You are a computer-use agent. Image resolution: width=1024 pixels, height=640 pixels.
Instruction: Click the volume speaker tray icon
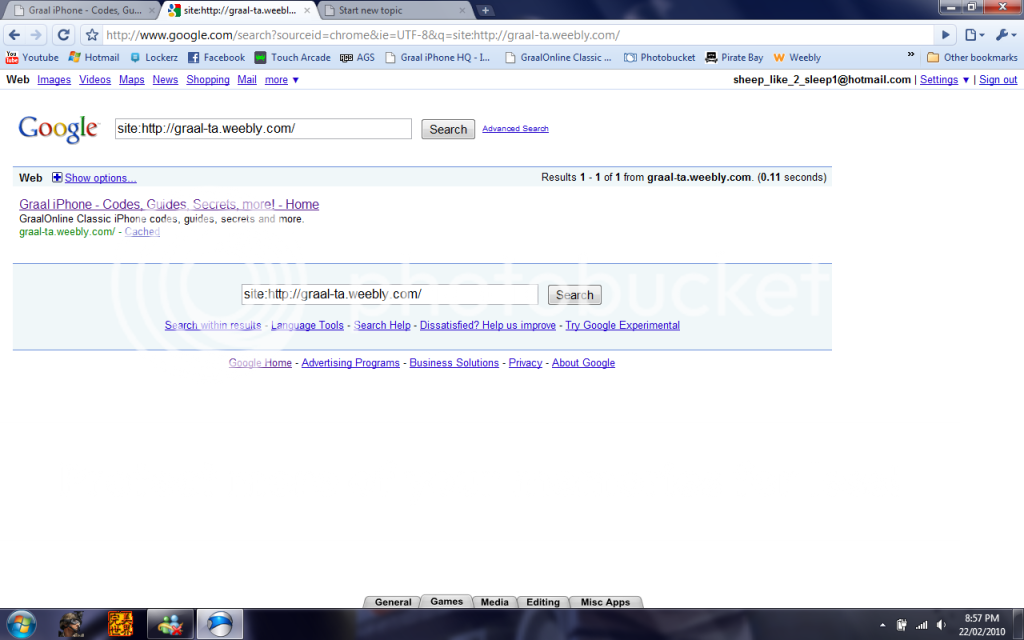(941, 625)
